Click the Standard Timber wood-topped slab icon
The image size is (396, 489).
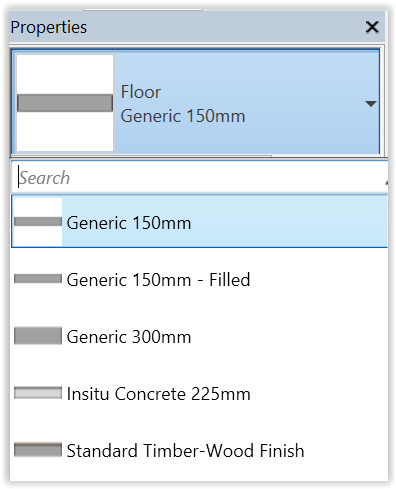pos(38,450)
